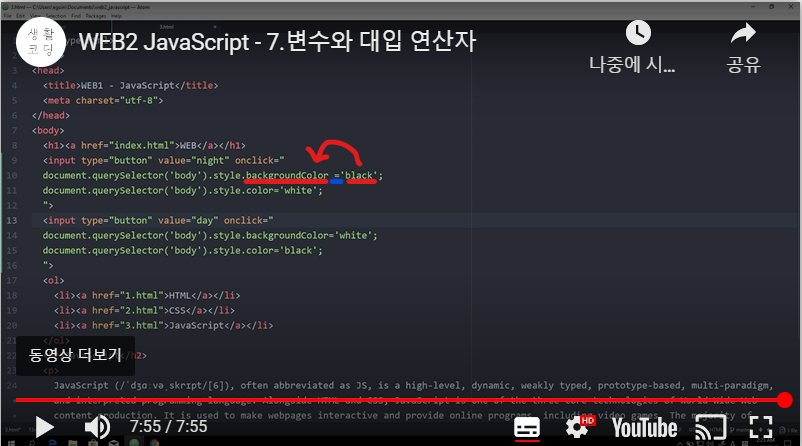Viewport: 802px width, 446px height.
Task: Click the meta charset="utf-8" line
Action: point(103,100)
